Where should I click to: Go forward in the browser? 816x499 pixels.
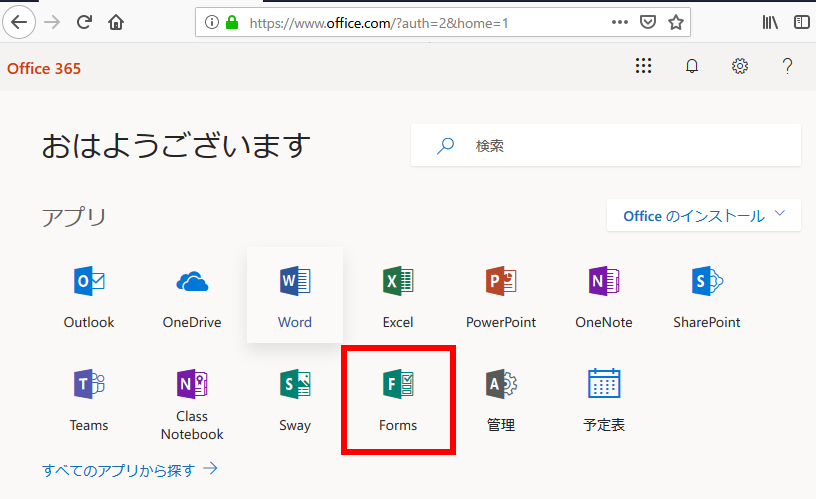pyautogui.click(x=52, y=22)
